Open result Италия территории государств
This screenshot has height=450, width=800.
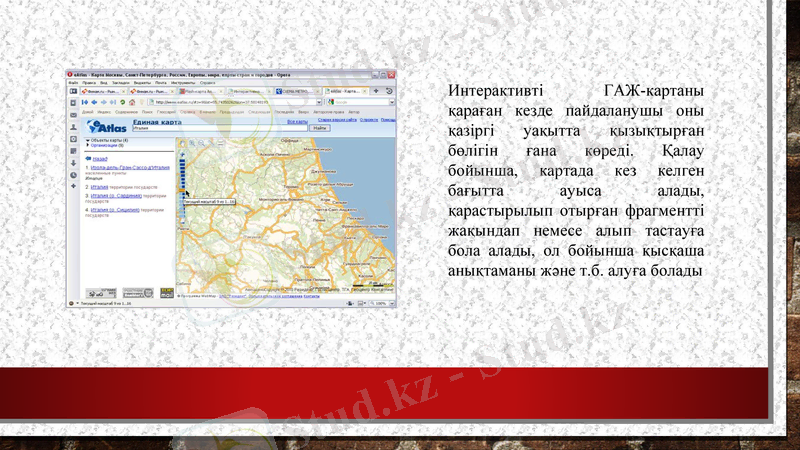click(x=99, y=187)
